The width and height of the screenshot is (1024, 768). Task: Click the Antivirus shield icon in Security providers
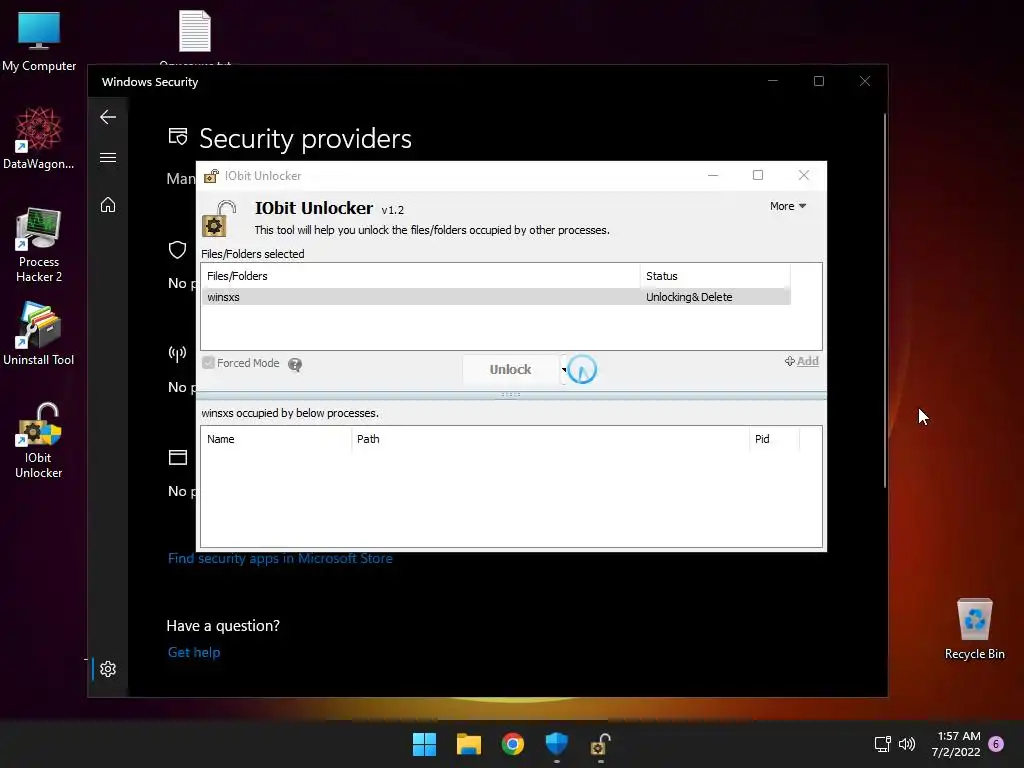click(x=178, y=249)
